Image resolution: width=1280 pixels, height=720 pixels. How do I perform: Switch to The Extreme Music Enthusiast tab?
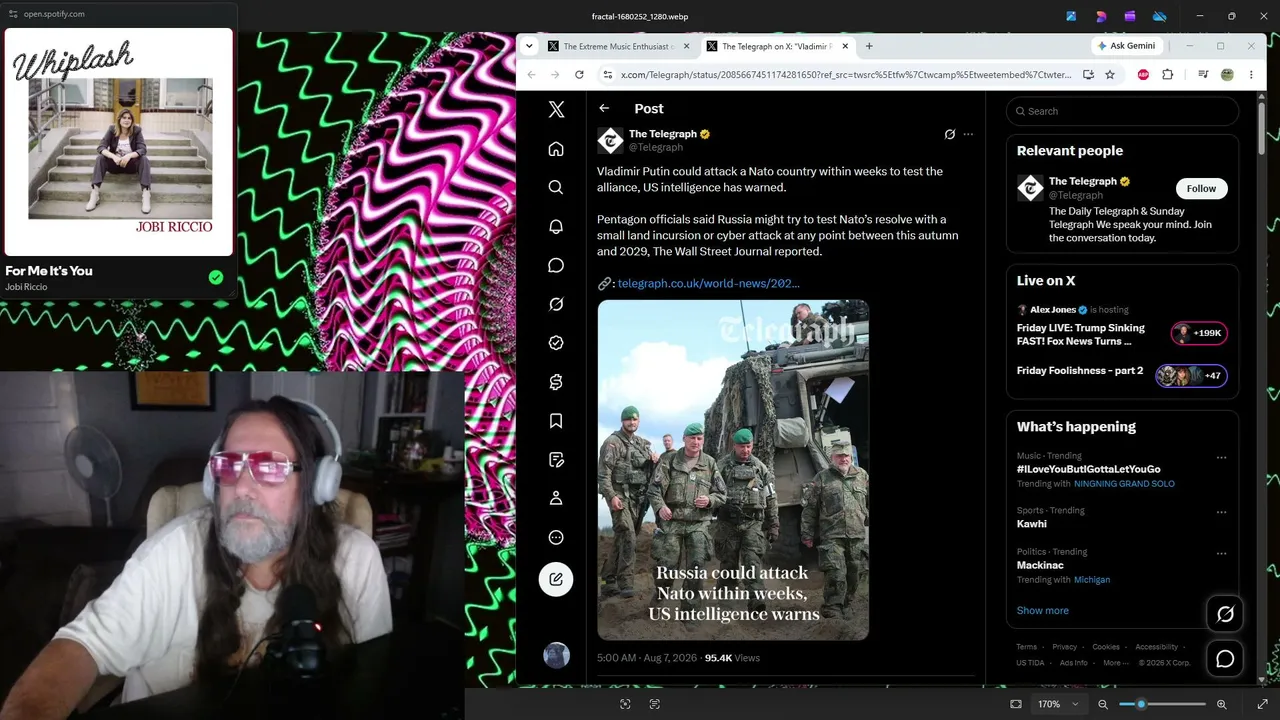(618, 46)
